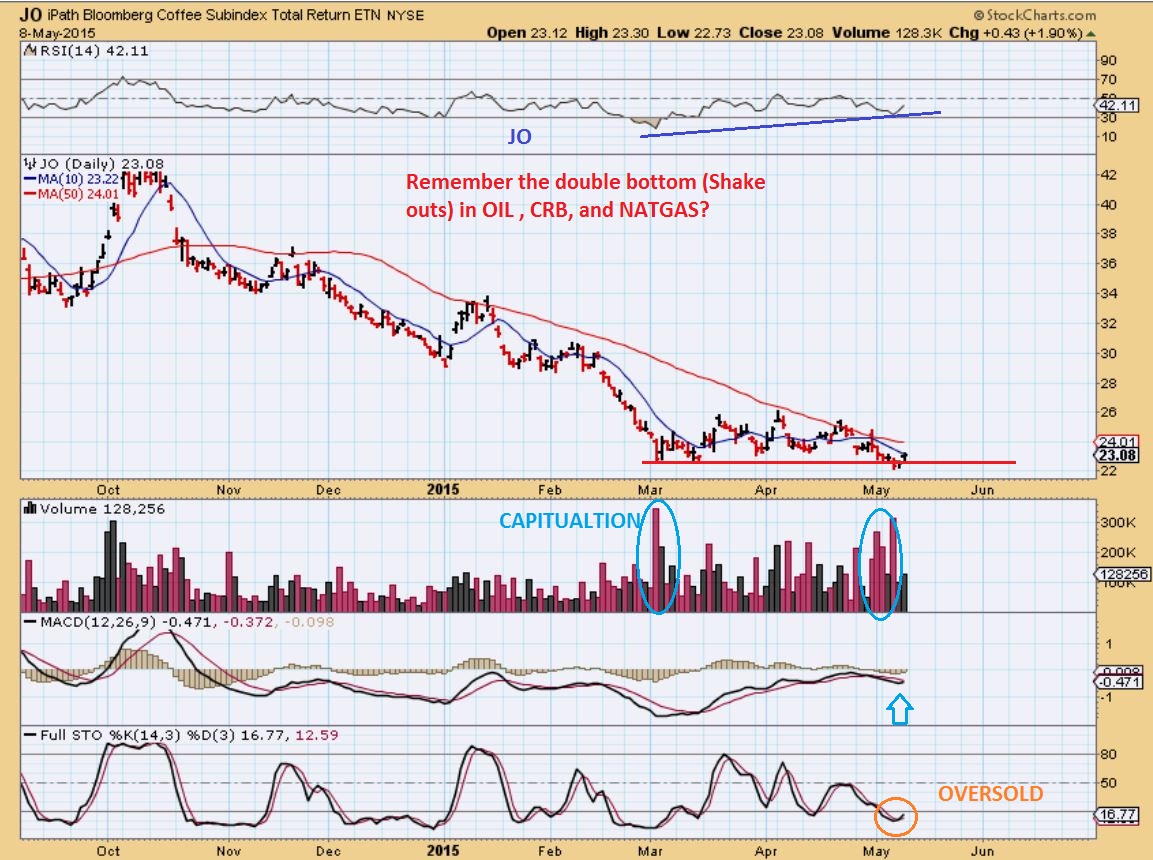Click the -0.372 MACD signal value
The height and width of the screenshot is (860, 1153).
(248, 622)
